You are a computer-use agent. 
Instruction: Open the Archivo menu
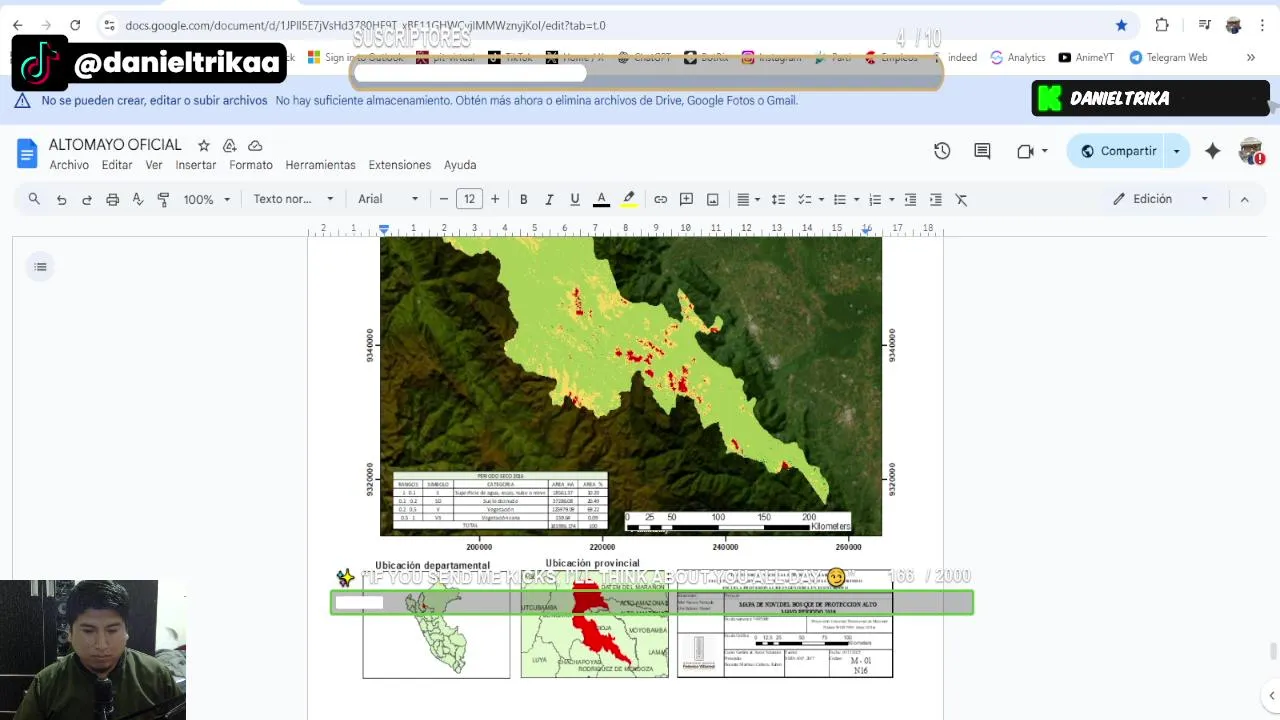[x=69, y=165]
